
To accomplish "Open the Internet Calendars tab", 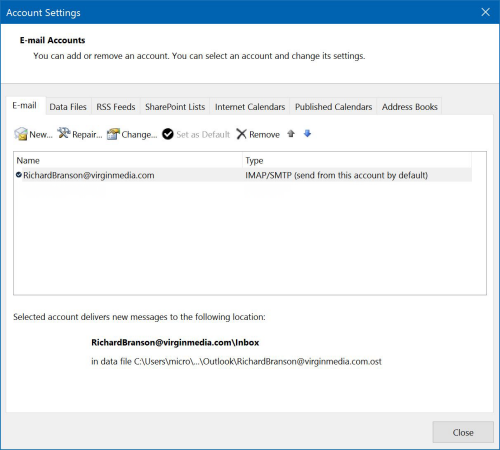I will click(x=250, y=107).
